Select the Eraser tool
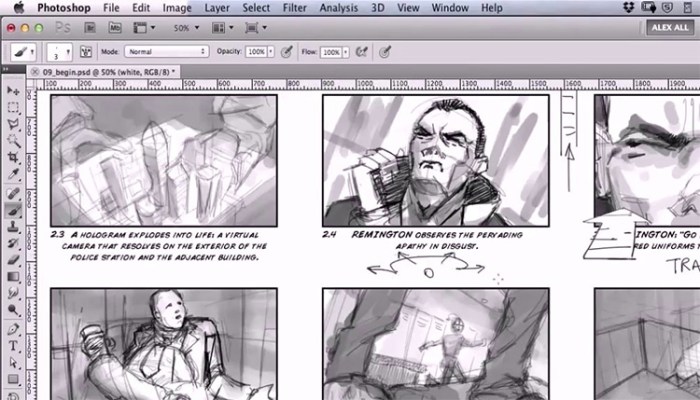This screenshot has width=700, height=400. point(13,260)
